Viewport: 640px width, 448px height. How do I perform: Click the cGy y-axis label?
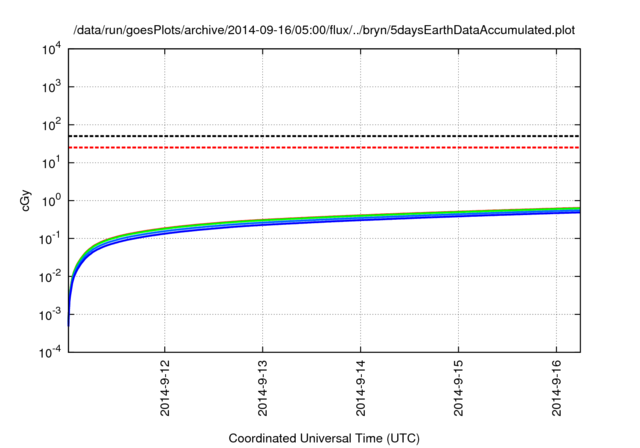[25, 200]
